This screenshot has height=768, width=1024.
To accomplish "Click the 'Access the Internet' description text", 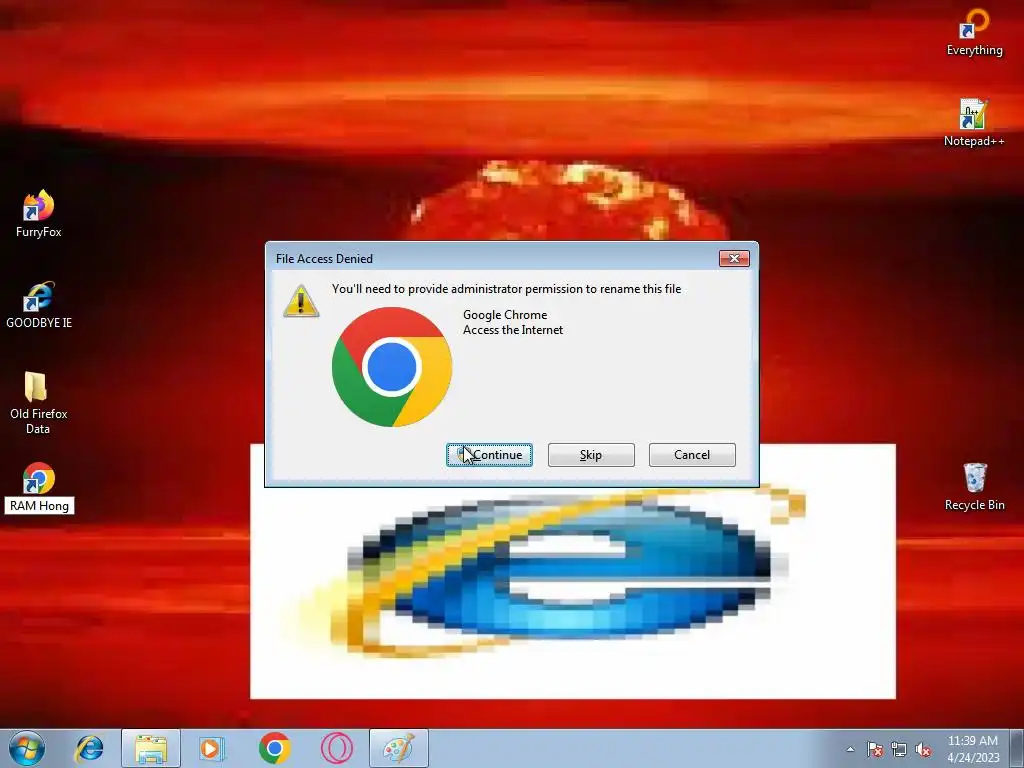I will (x=513, y=330).
